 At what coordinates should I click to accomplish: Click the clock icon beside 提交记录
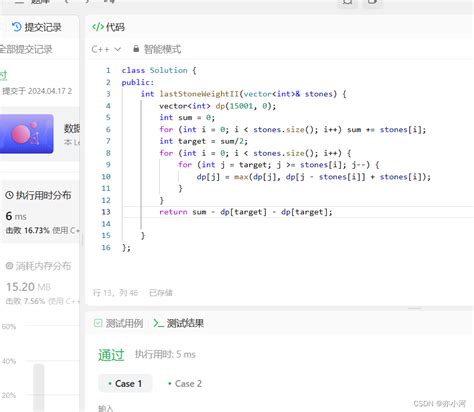click(x=16, y=27)
